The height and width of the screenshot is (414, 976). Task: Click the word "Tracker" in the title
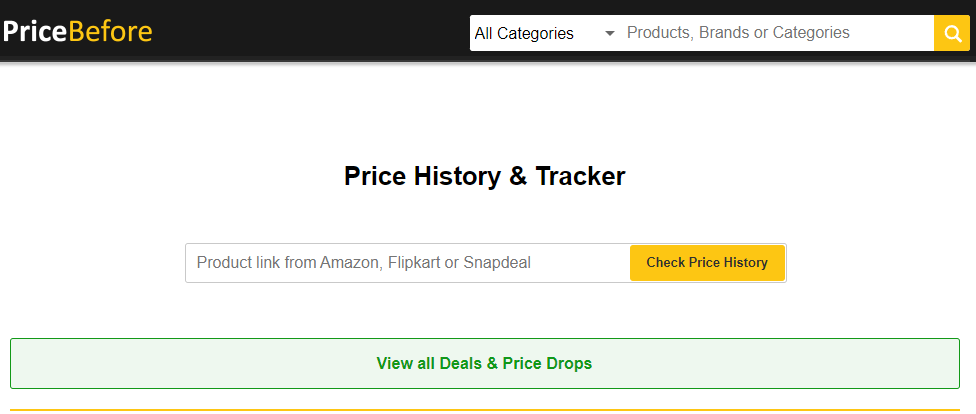click(x=580, y=176)
